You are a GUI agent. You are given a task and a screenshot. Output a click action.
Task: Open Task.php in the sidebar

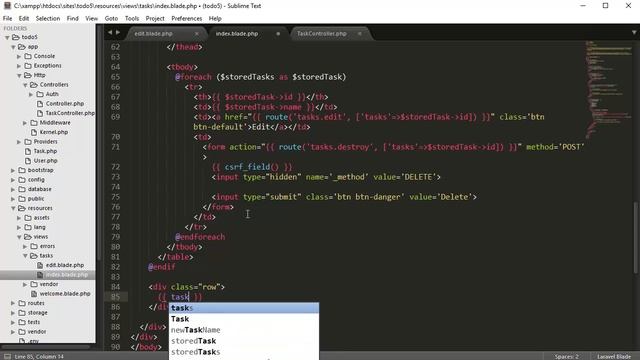pyautogui.click(x=45, y=151)
